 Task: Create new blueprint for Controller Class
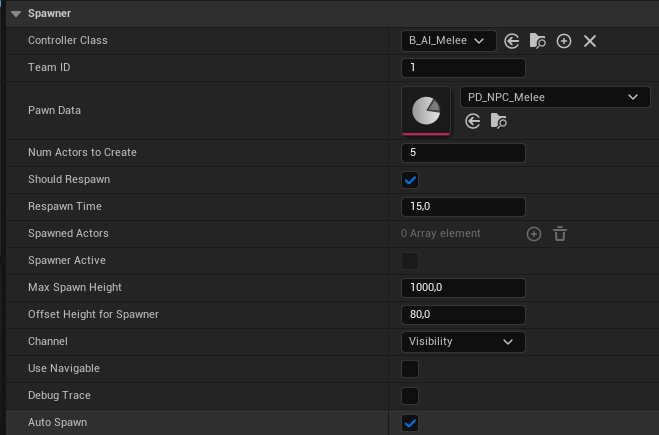click(564, 41)
